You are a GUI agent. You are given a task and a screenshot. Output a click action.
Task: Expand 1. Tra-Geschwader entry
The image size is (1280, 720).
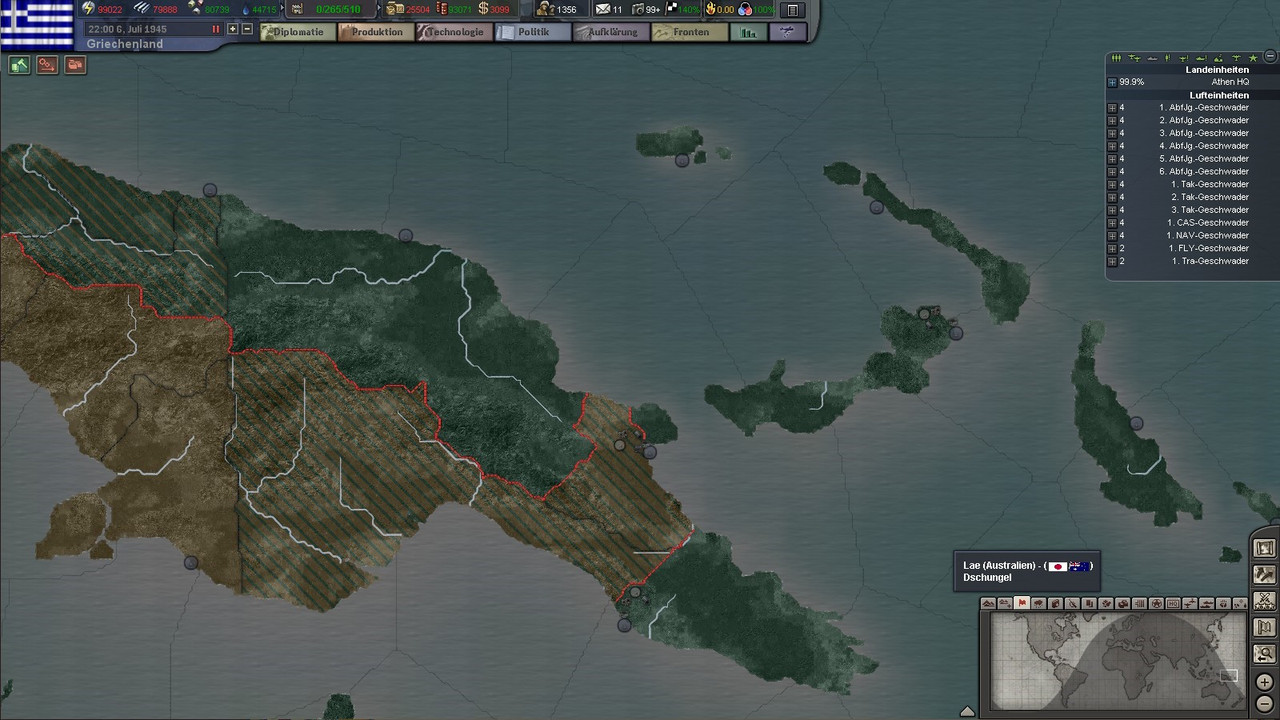click(1112, 261)
